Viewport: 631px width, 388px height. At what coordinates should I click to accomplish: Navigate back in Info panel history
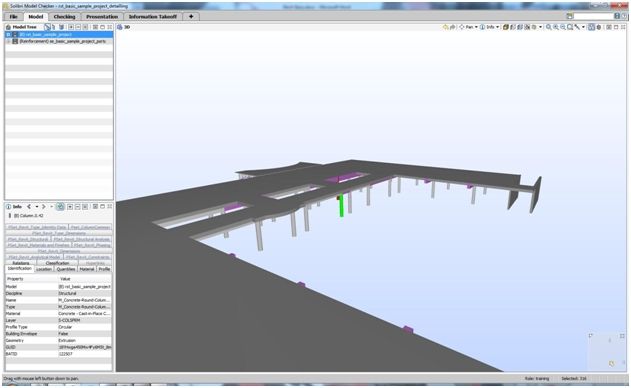tap(29, 206)
